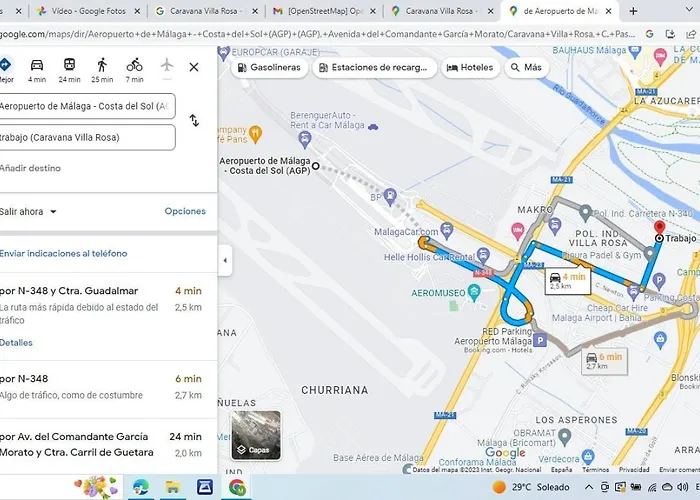Click Enviar indicaciones al teléfono

pyautogui.click(x=63, y=254)
